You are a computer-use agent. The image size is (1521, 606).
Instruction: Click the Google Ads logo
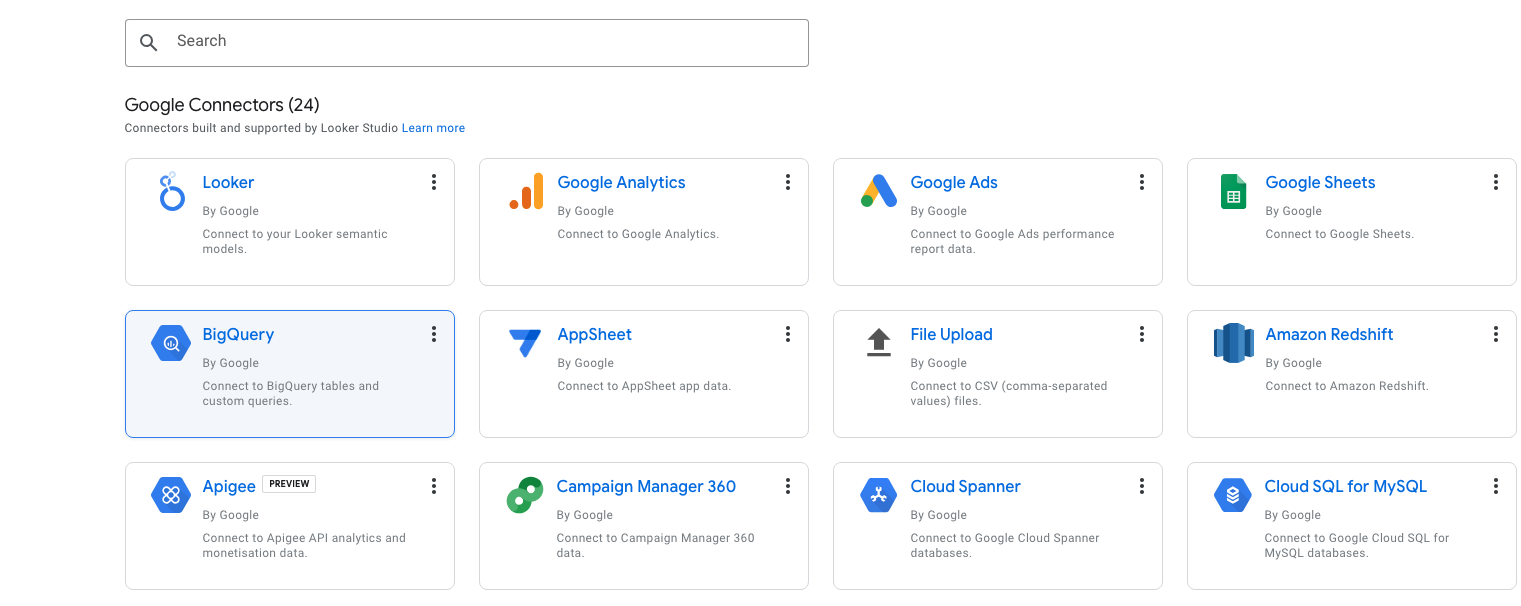coord(879,190)
